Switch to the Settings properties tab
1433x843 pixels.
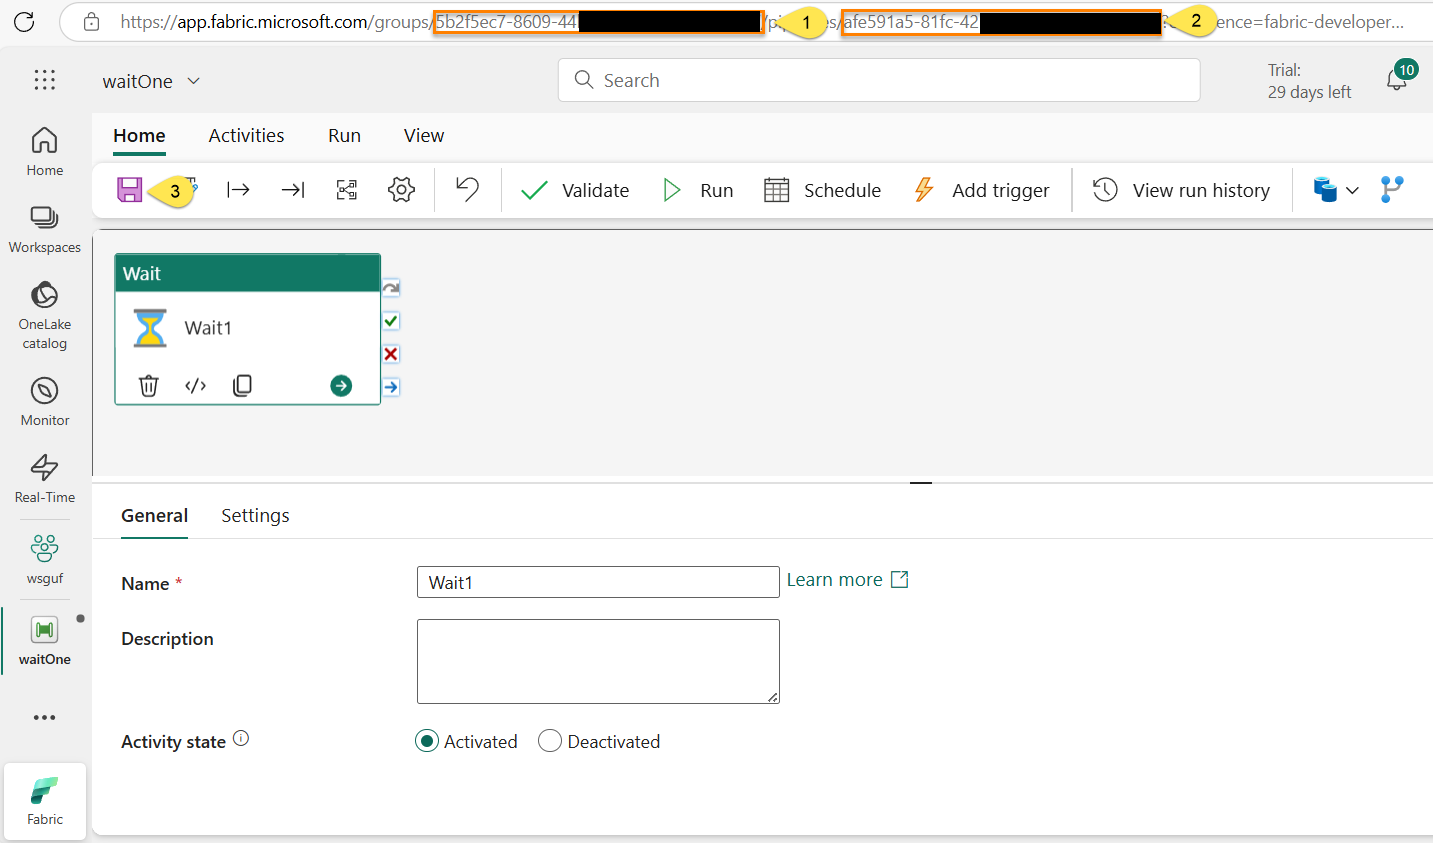coord(255,516)
